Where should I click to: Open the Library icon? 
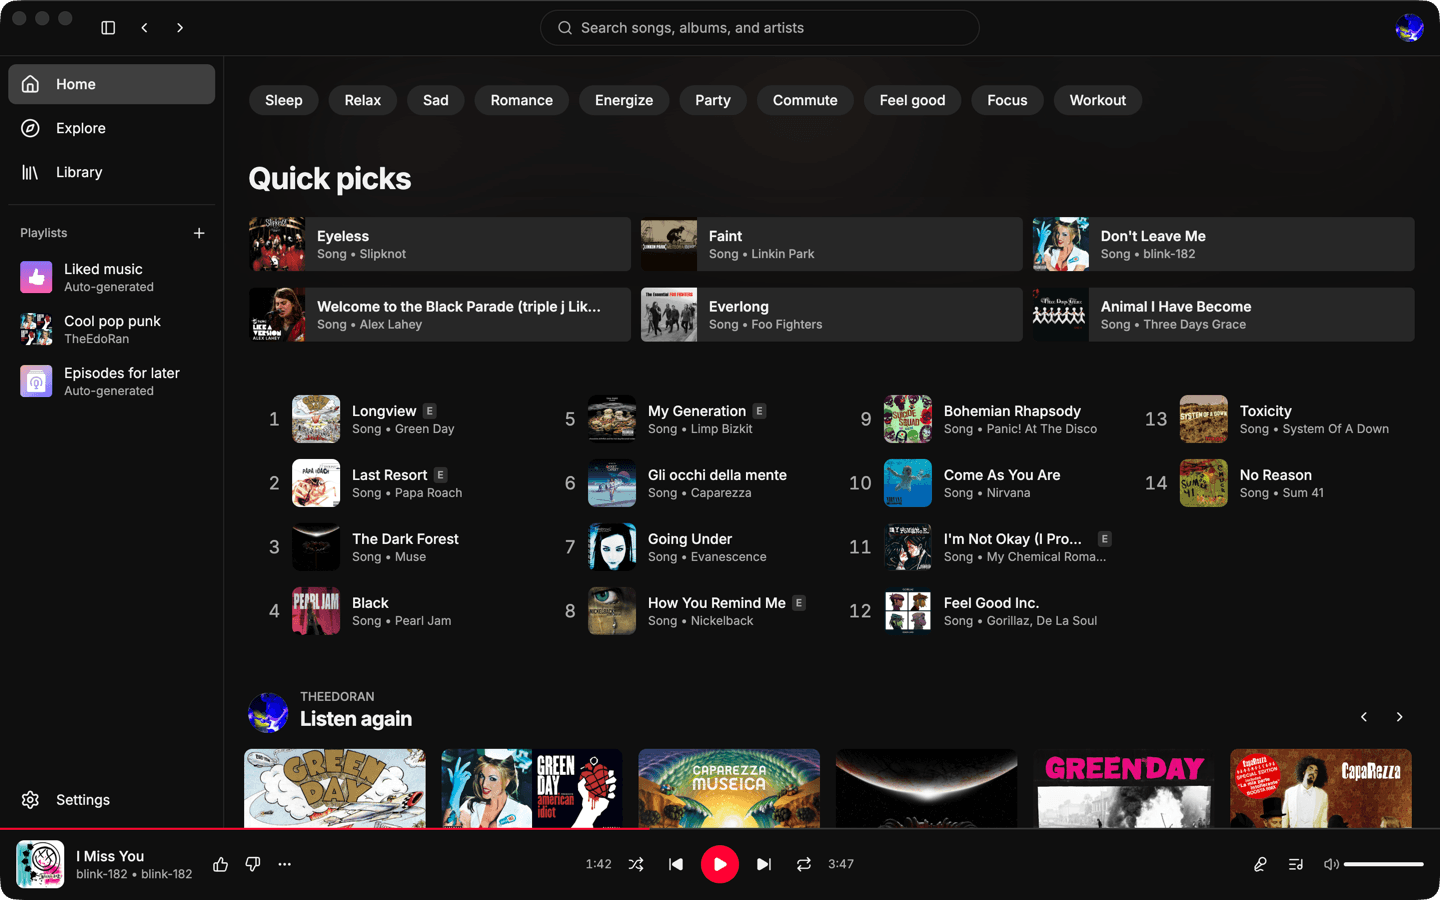pos(31,172)
